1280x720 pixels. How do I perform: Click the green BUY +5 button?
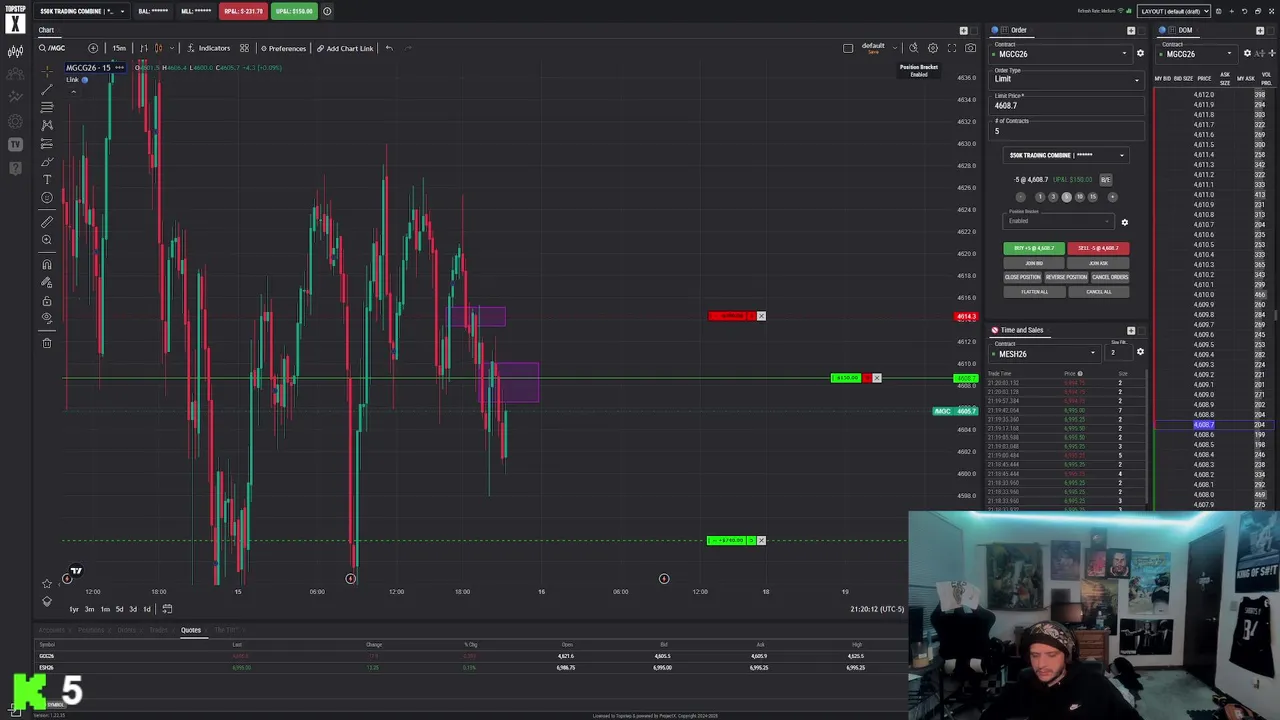(1034, 248)
